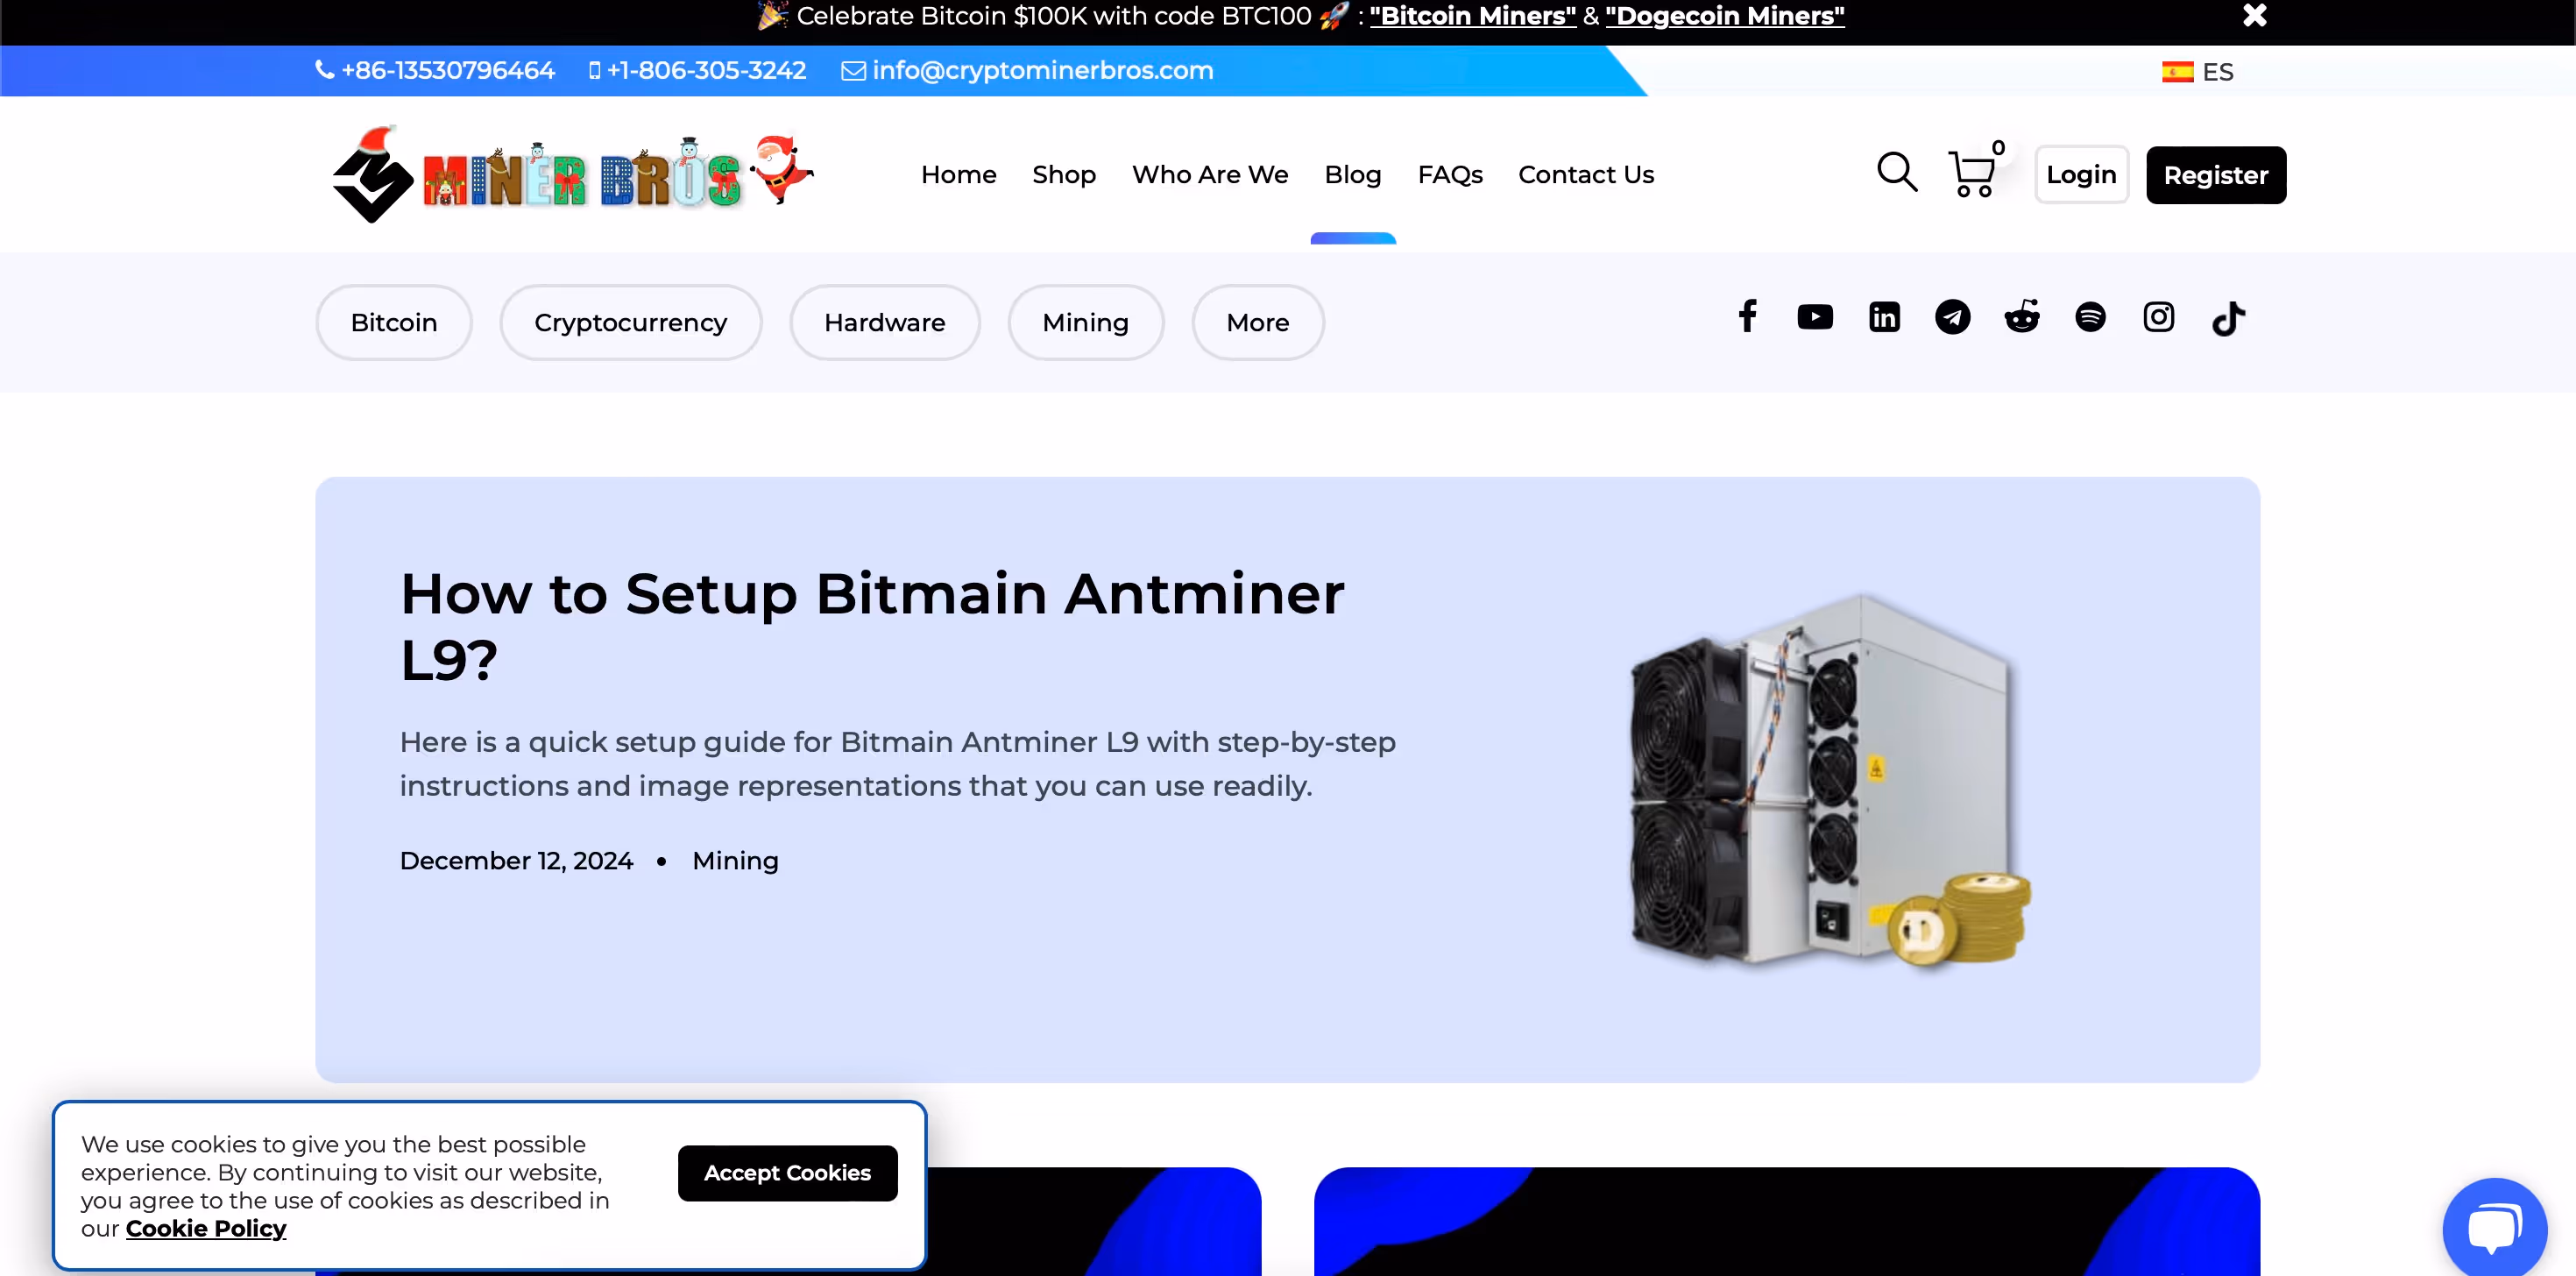Click the Miner Bros logo
Viewport: 2576px width, 1276px height.
click(x=573, y=174)
